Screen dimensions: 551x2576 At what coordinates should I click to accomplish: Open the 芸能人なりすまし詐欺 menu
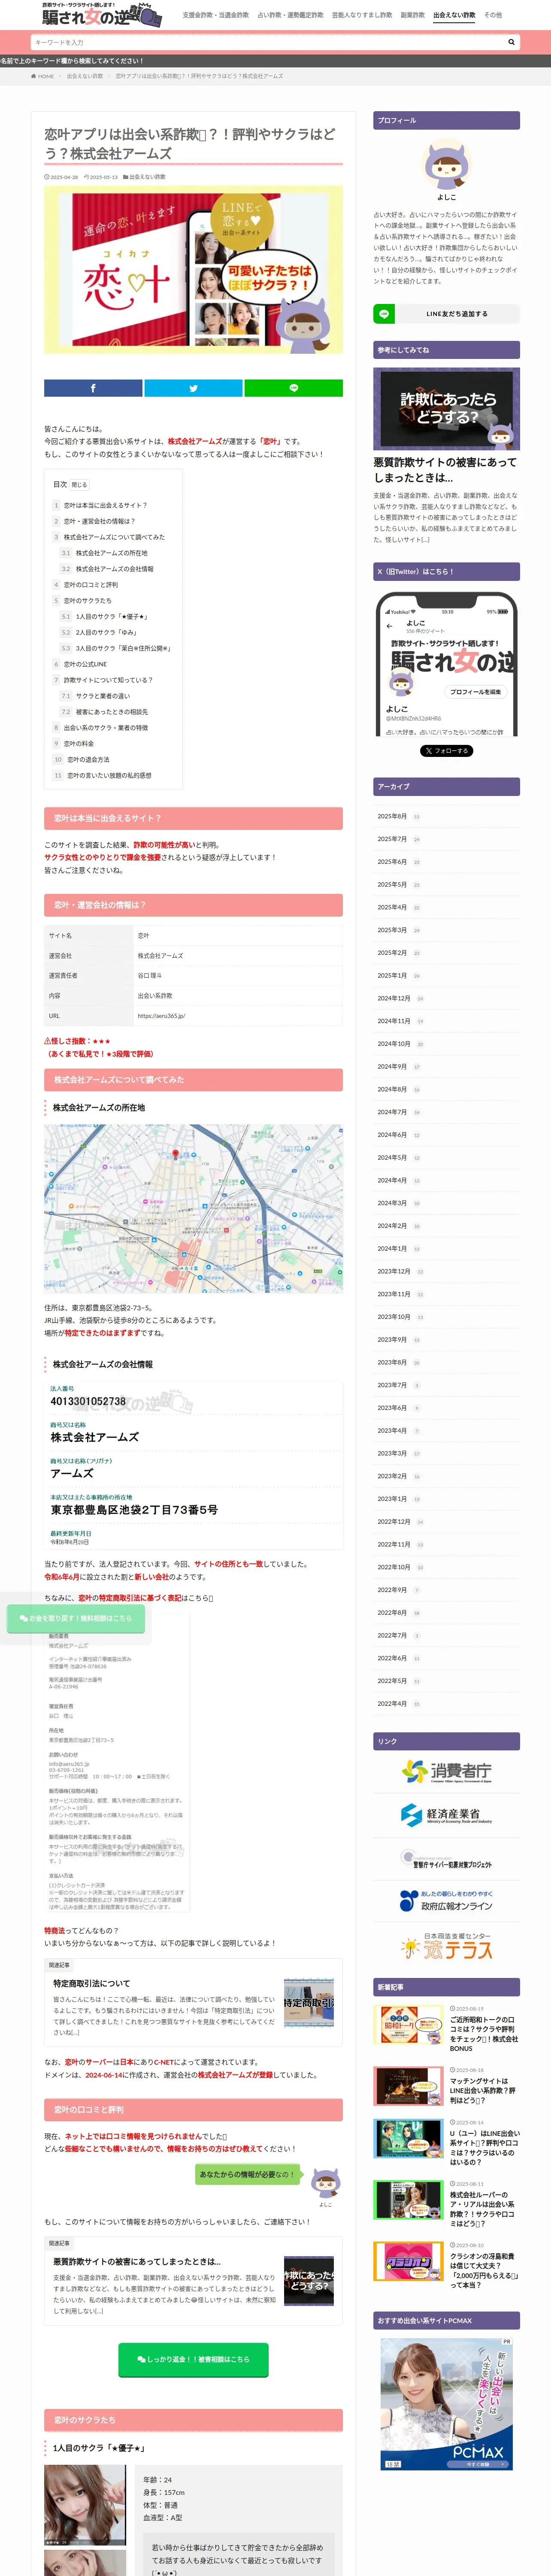click(x=362, y=15)
